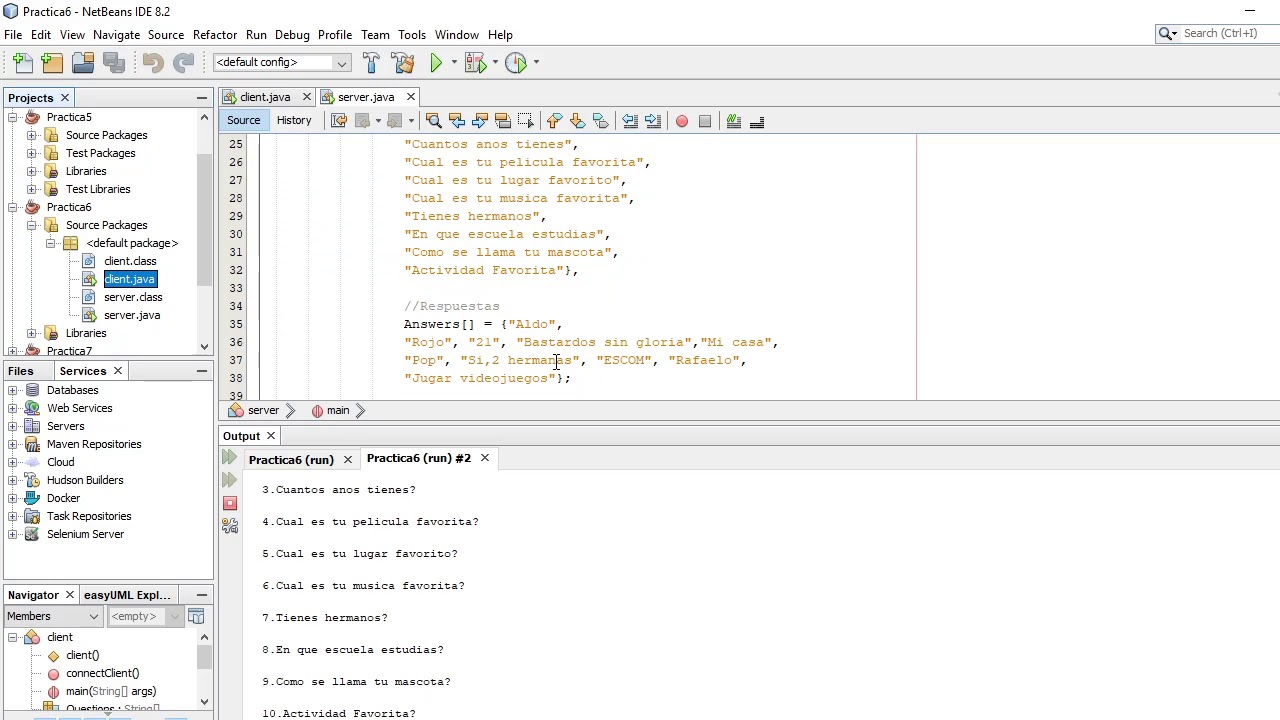Close the server.java editor tab
Screen dimensions: 1280x720
(410, 97)
